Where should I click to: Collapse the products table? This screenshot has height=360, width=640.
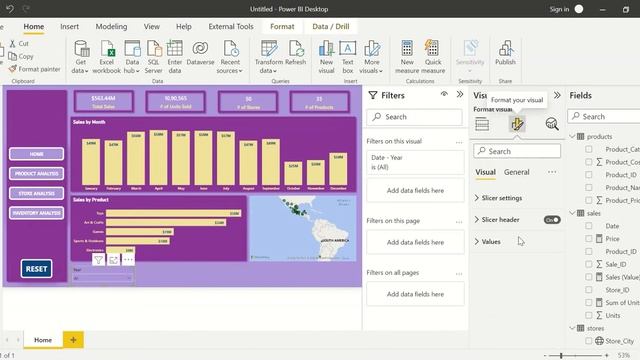point(572,136)
